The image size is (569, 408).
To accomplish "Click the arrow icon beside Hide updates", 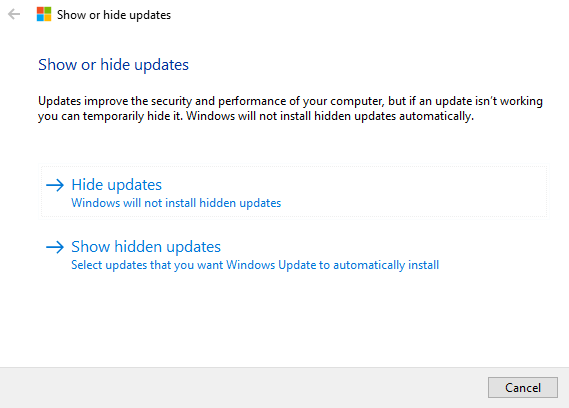I will pyautogui.click(x=55, y=185).
